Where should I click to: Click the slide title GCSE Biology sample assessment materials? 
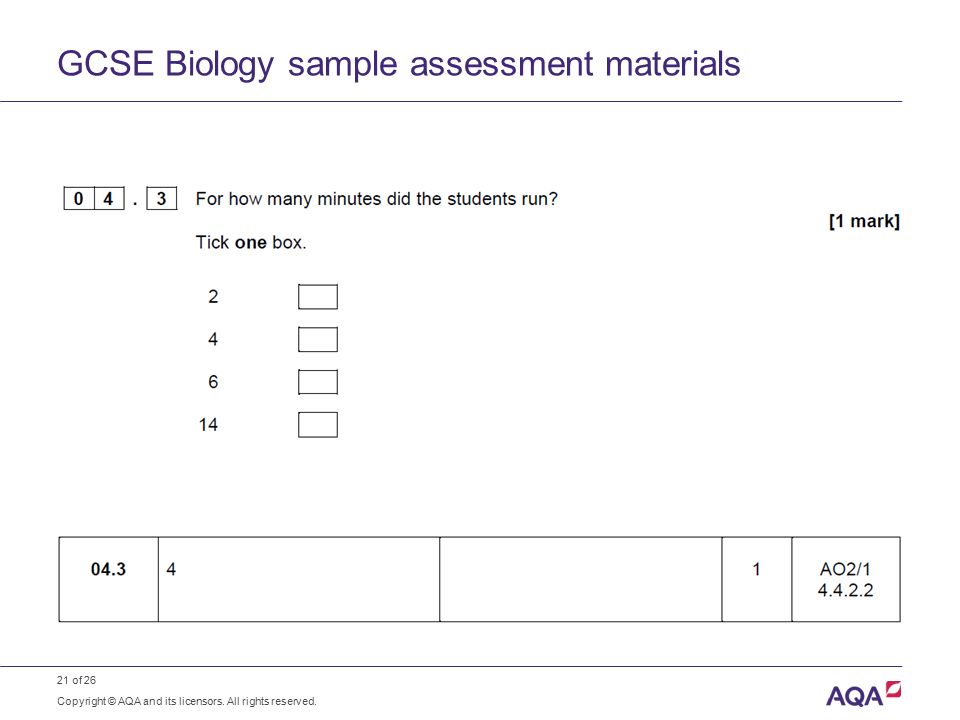point(399,64)
